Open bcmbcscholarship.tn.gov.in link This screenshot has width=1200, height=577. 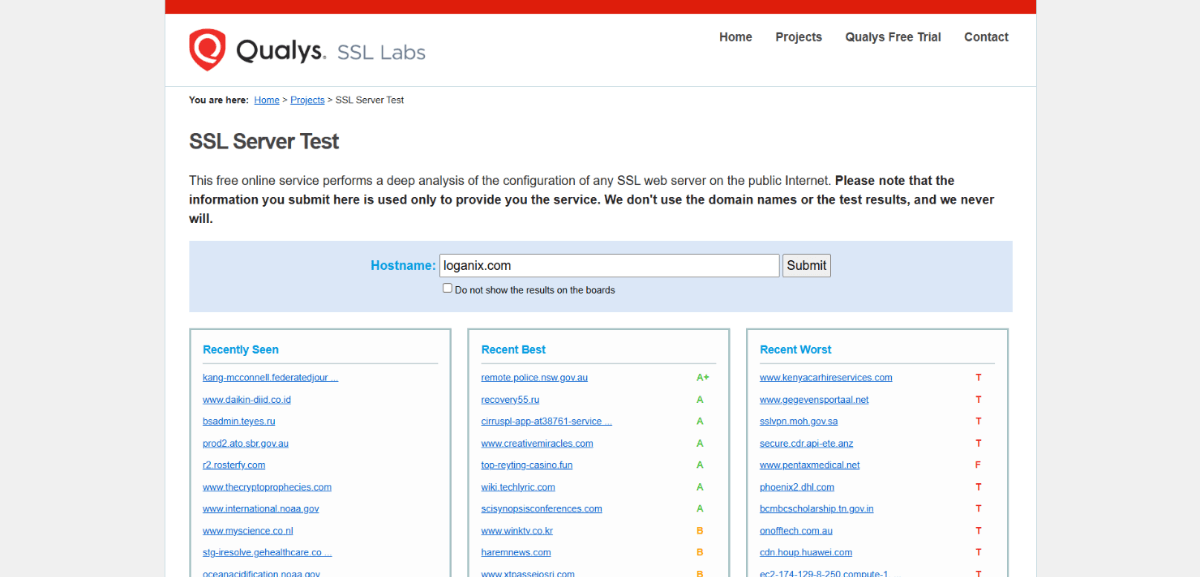817,509
